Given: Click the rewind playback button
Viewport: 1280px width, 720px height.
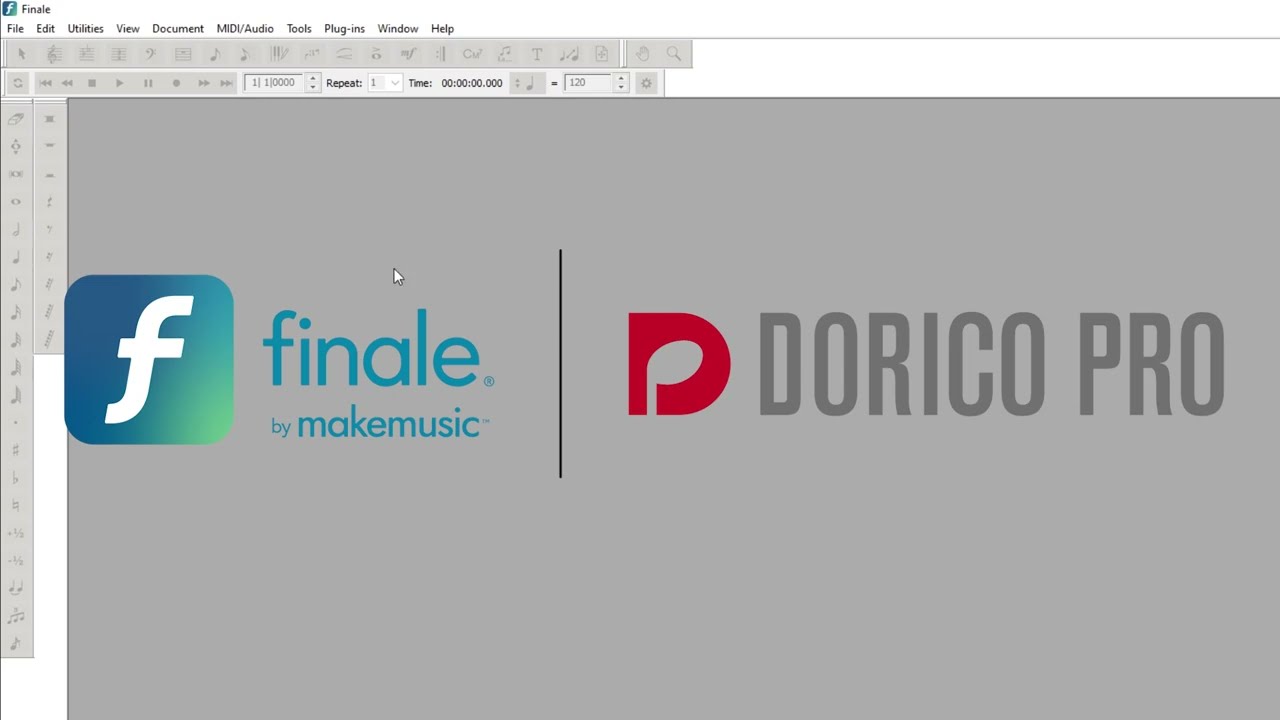Looking at the screenshot, I should [x=67, y=83].
